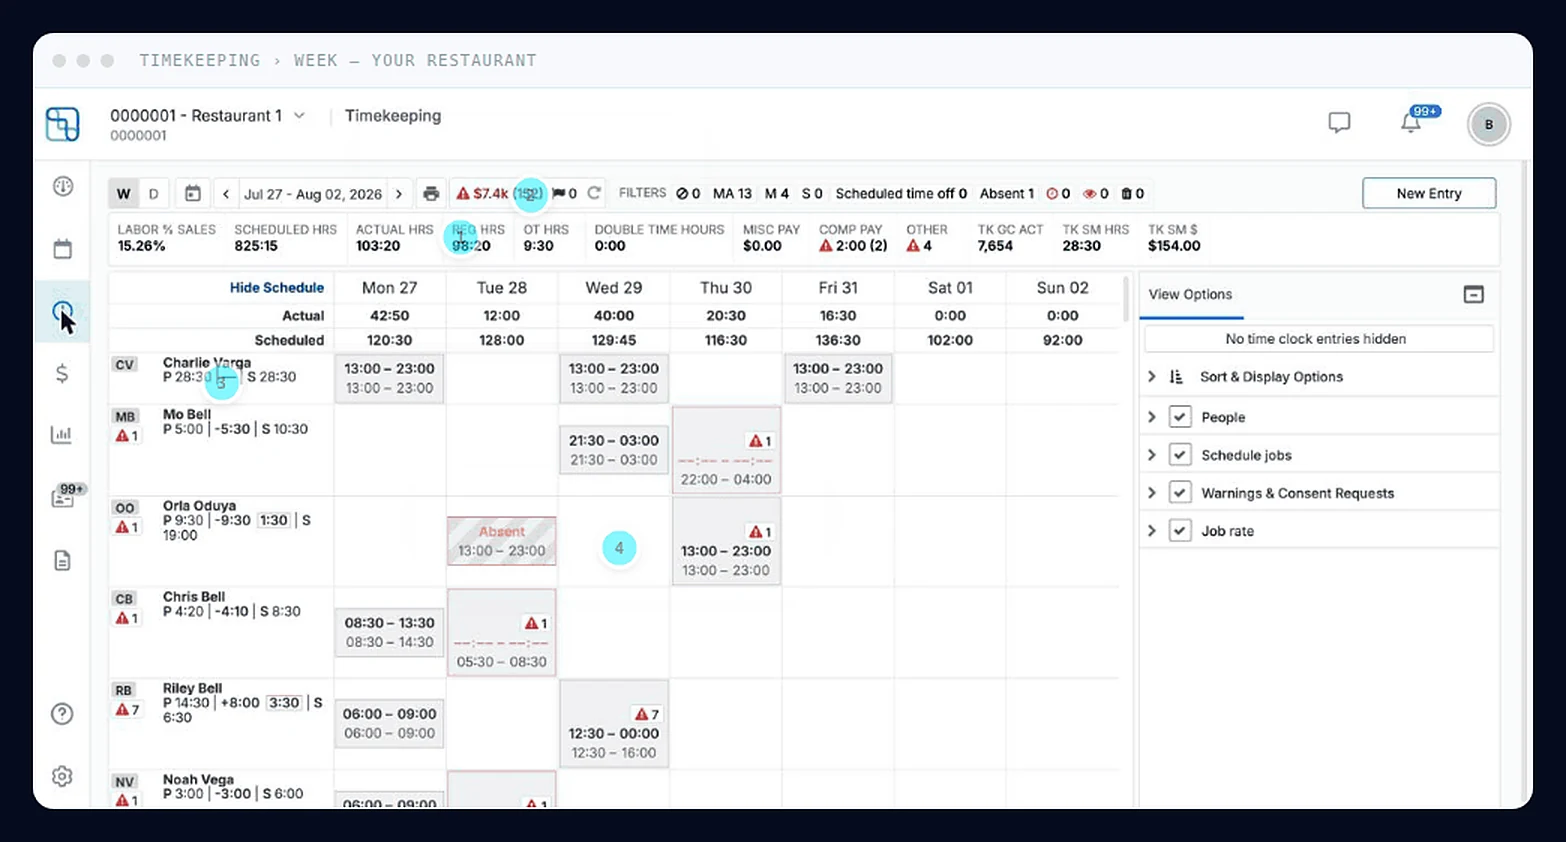Click the flag count 0 indicator

(565, 194)
